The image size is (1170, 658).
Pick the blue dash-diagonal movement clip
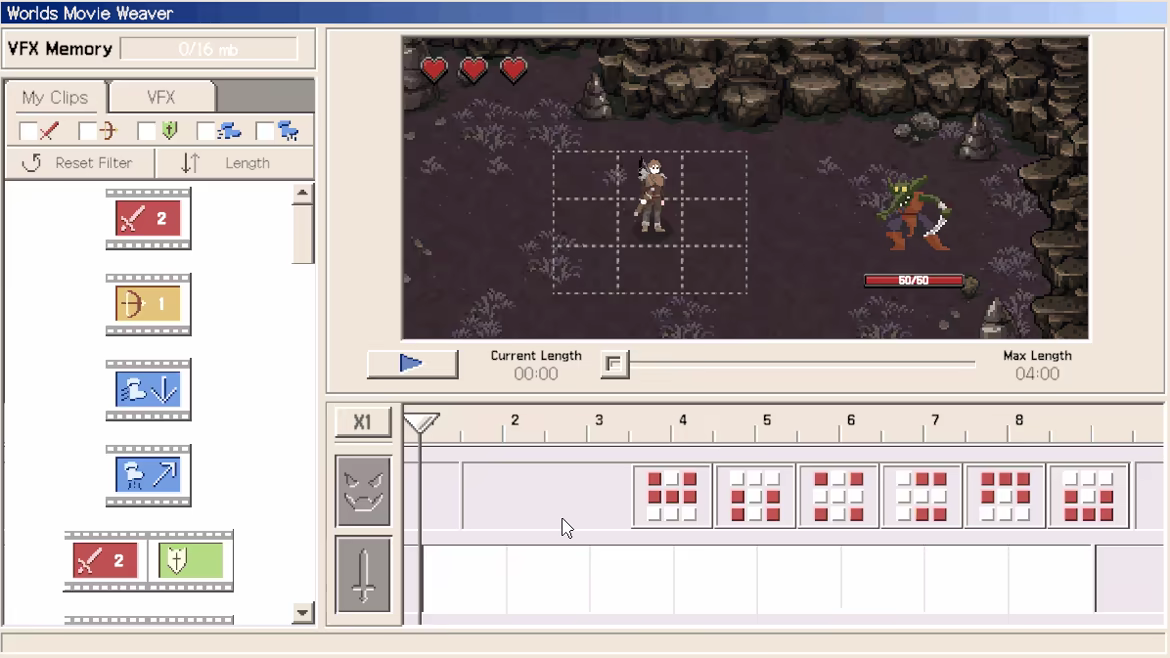pos(148,476)
